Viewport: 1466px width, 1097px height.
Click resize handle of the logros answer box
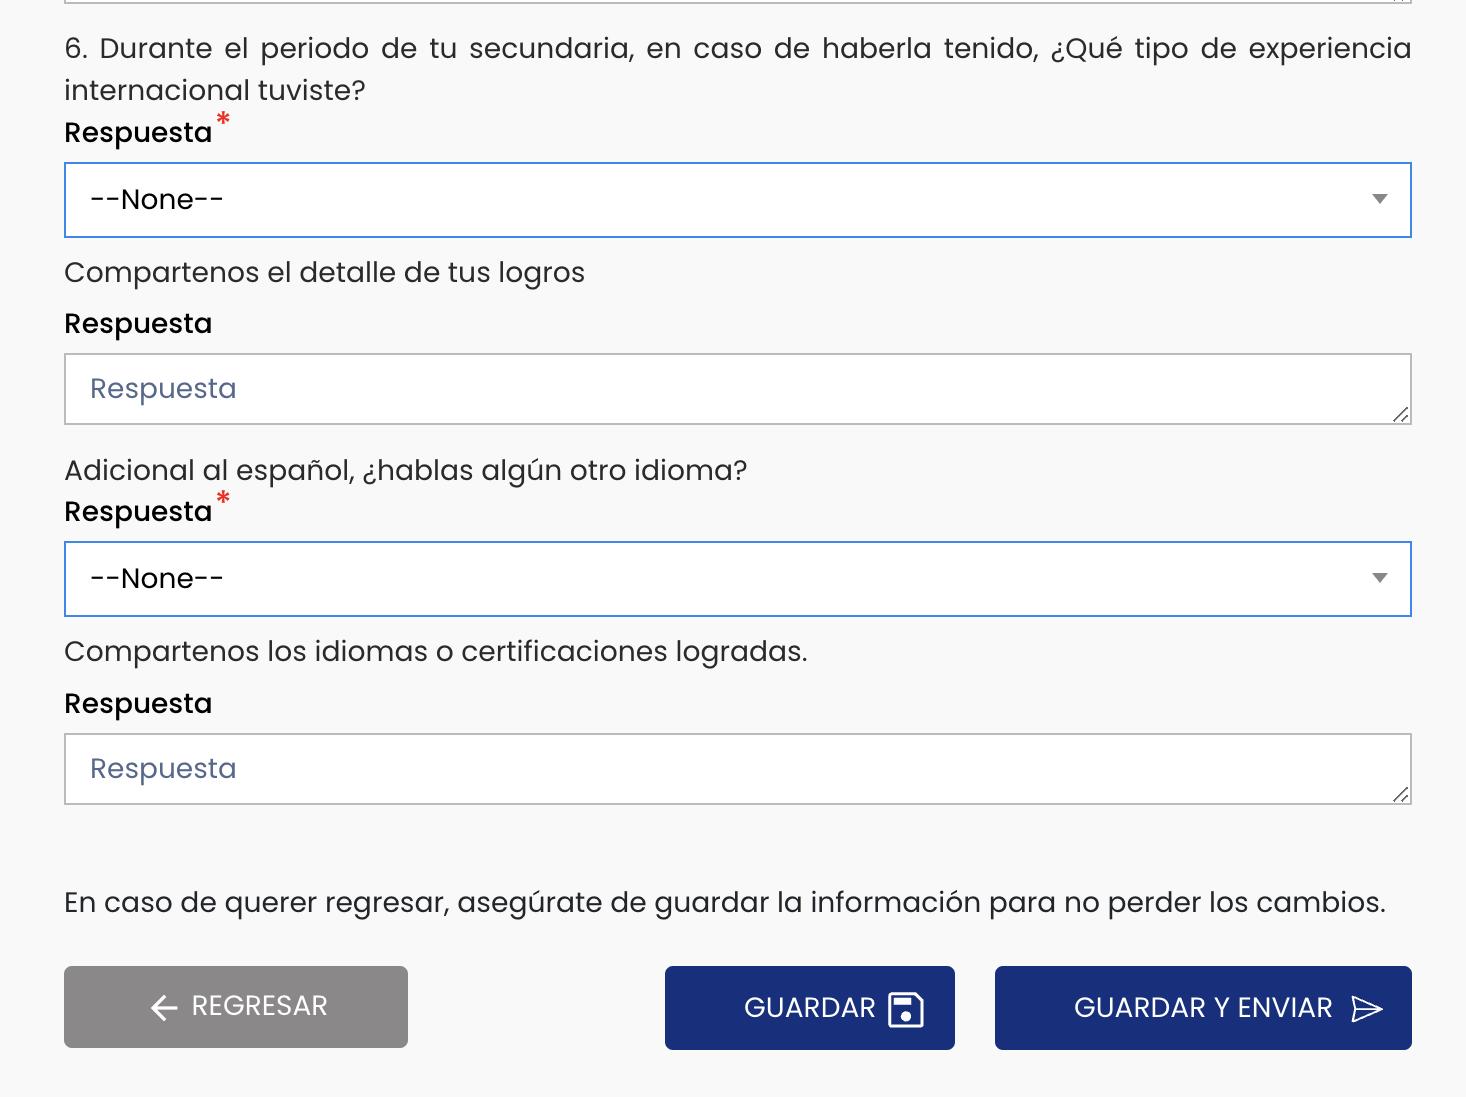[x=1400, y=414]
